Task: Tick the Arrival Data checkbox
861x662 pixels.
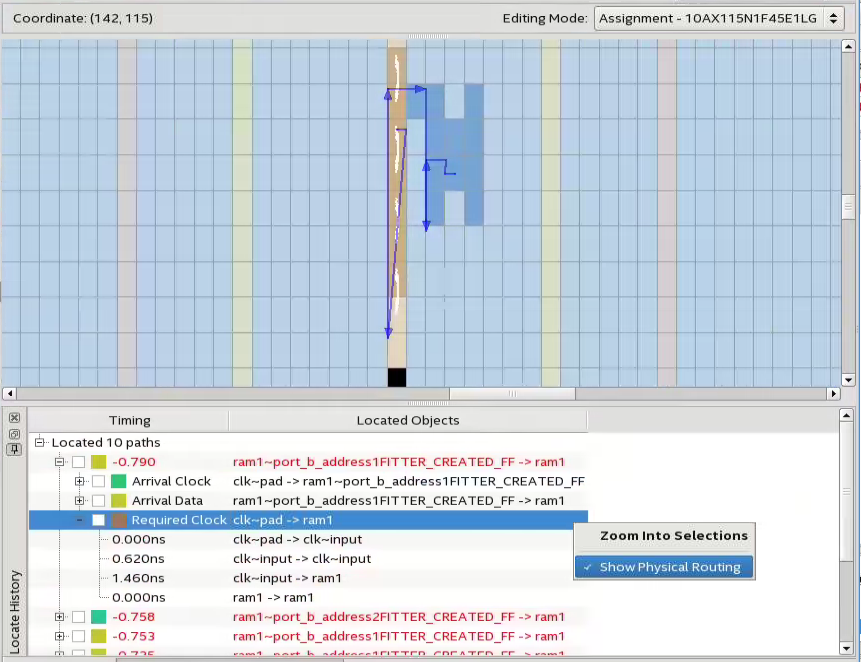Action: [x=99, y=500]
